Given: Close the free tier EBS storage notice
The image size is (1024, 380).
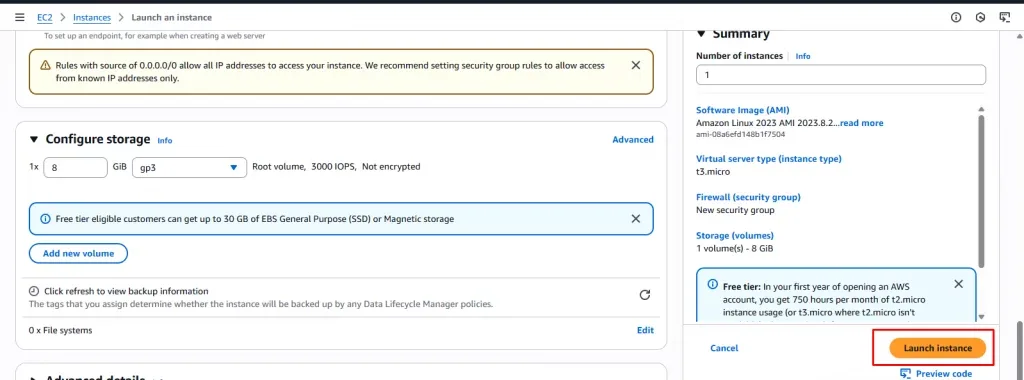Looking at the screenshot, I should click(x=635, y=219).
